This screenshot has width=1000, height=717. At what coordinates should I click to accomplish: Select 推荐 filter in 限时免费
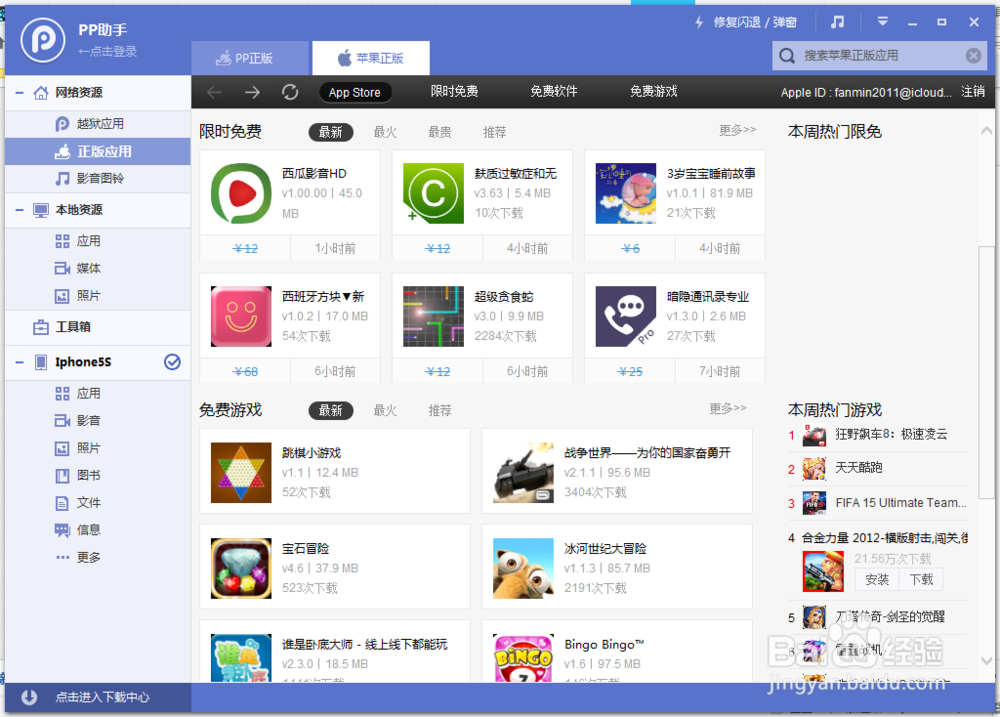coord(495,132)
